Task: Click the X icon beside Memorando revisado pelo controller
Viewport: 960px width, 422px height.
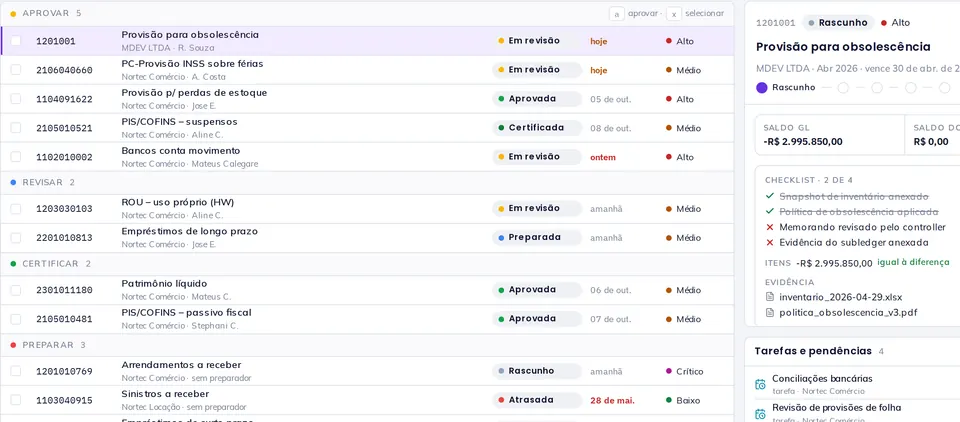Action: 770,227
